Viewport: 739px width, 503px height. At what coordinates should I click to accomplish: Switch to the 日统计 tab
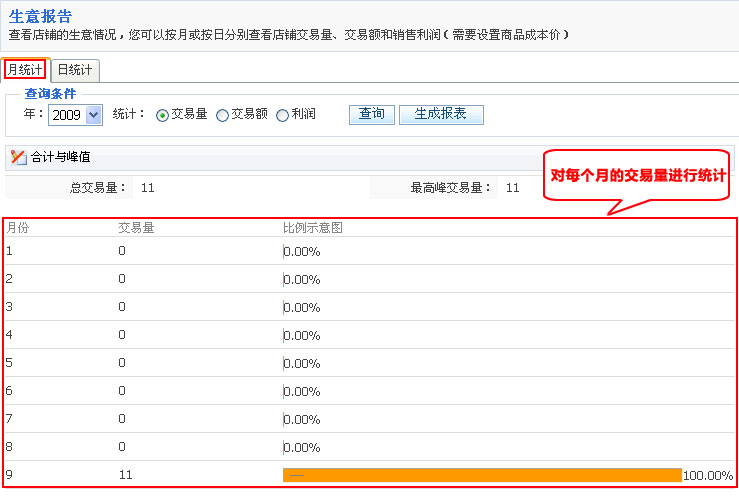tap(75, 70)
